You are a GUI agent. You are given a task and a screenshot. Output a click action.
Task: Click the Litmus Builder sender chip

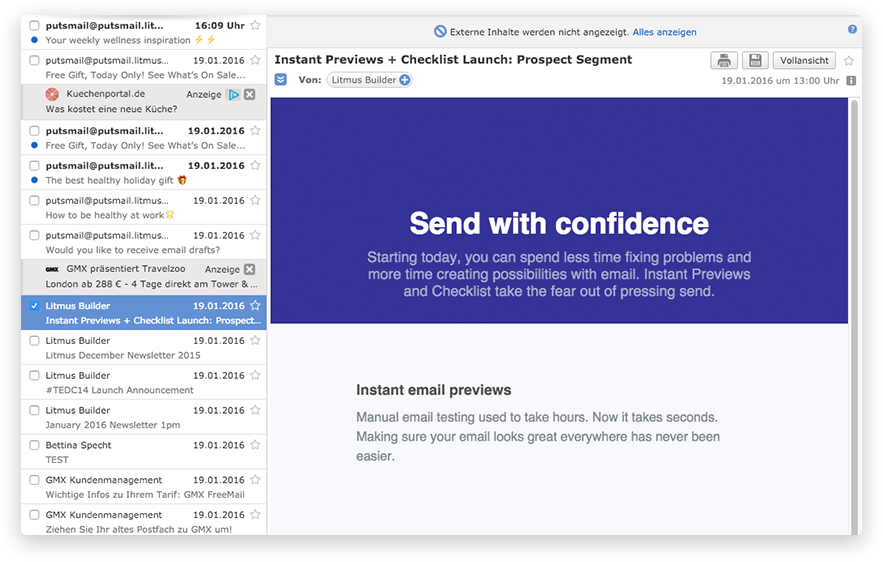[369, 80]
